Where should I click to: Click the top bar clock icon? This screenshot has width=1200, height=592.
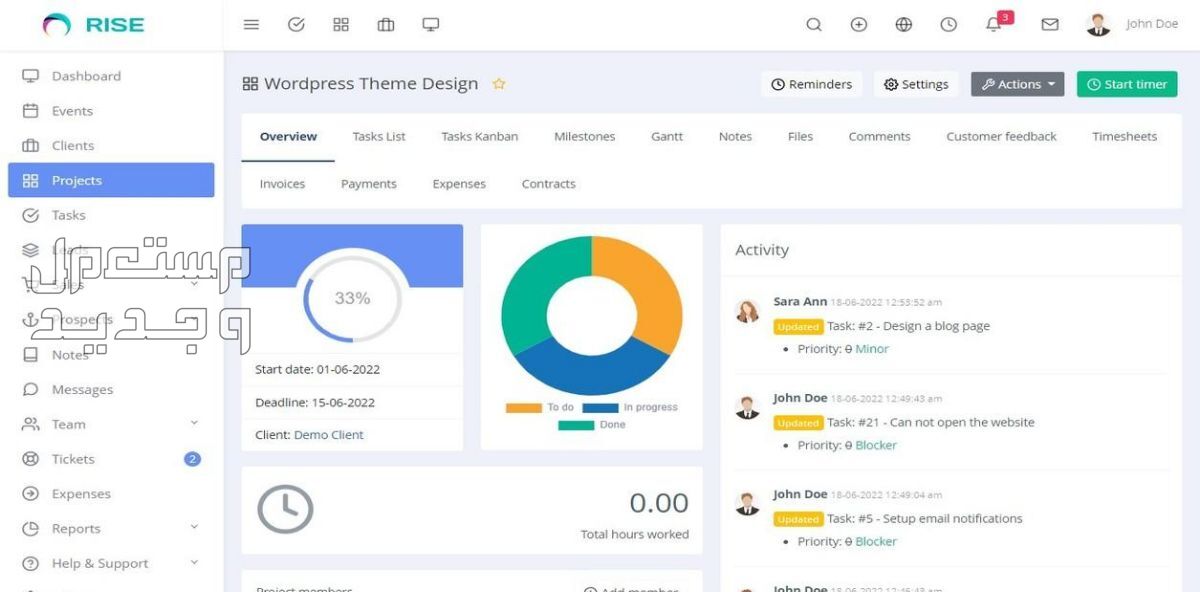coord(949,25)
